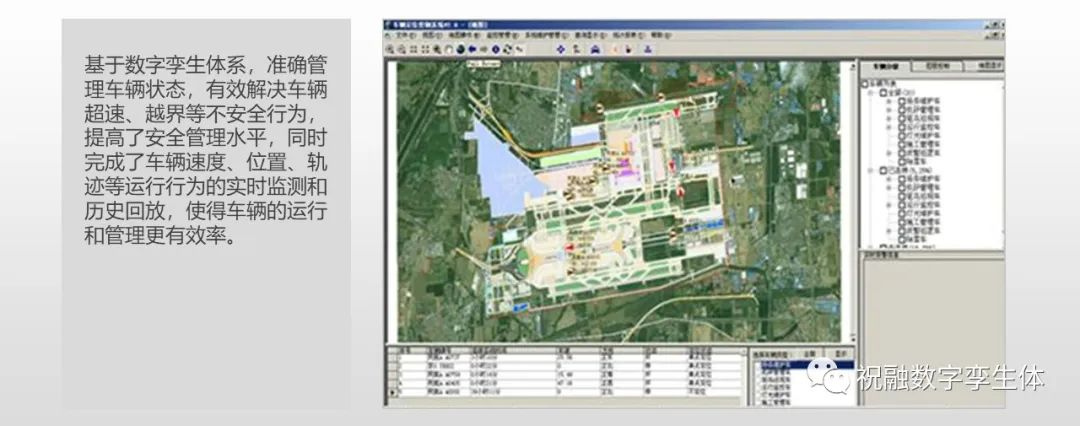
Task: Open the 帮助 menu
Action: tap(658, 34)
